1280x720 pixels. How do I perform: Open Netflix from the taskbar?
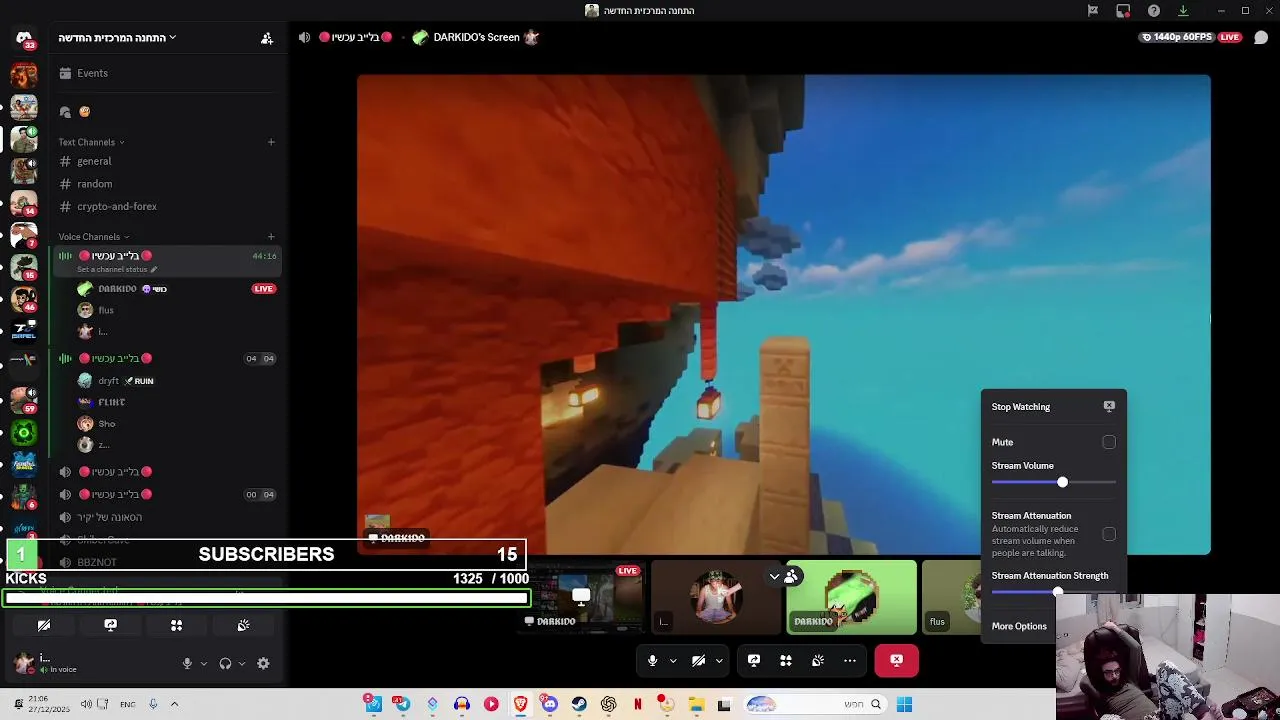[x=637, y=704]
